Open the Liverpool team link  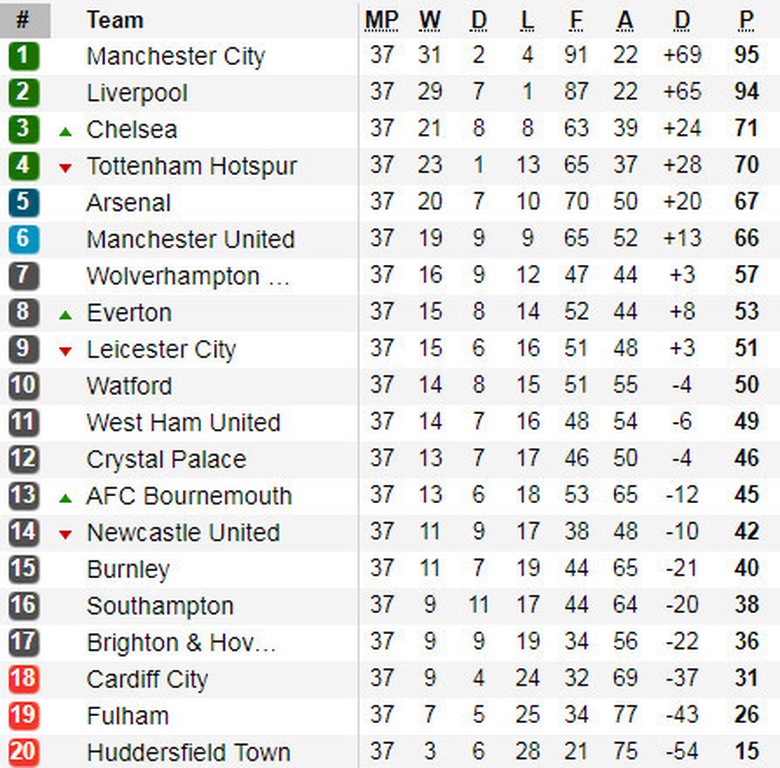click(x=137, y=93)
